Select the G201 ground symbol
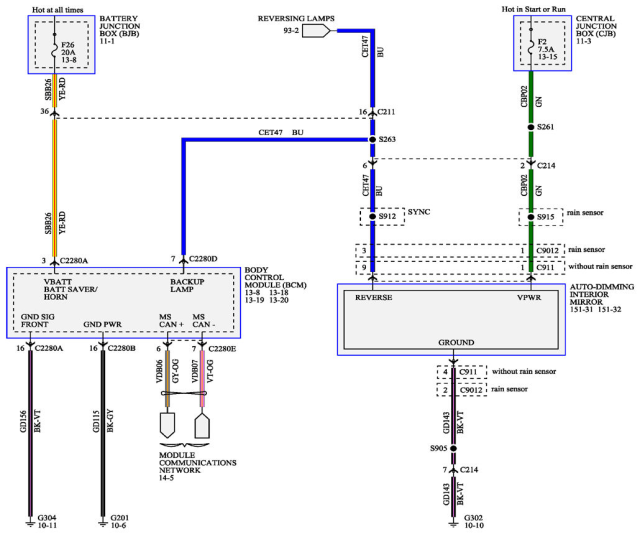Viewport: 640px width, 534px height. (x=103, y=520)
